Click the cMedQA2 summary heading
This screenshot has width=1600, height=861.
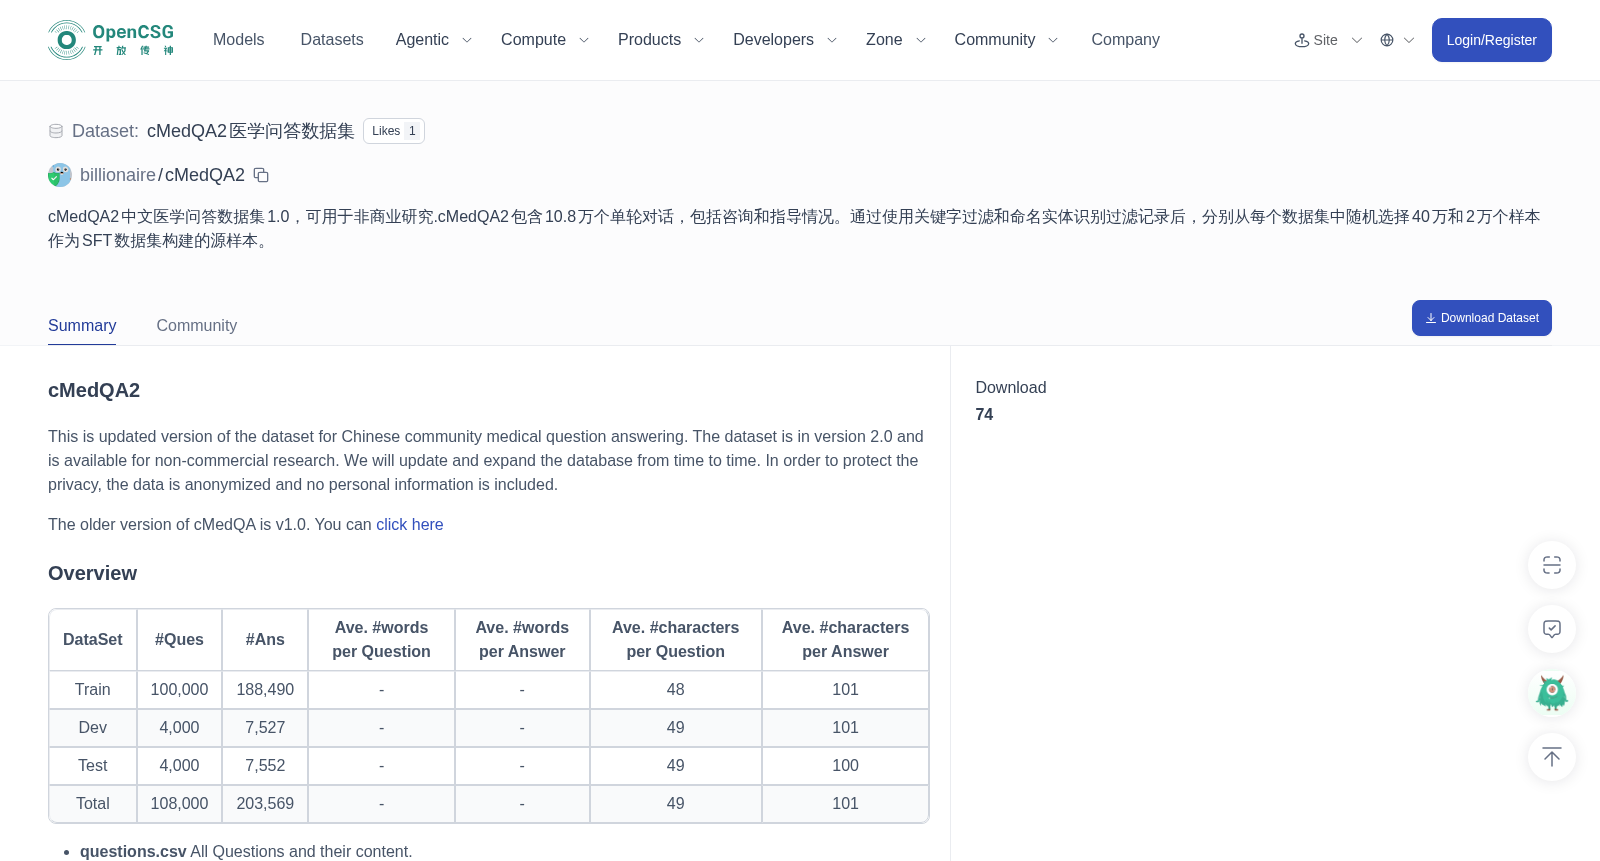94,390
